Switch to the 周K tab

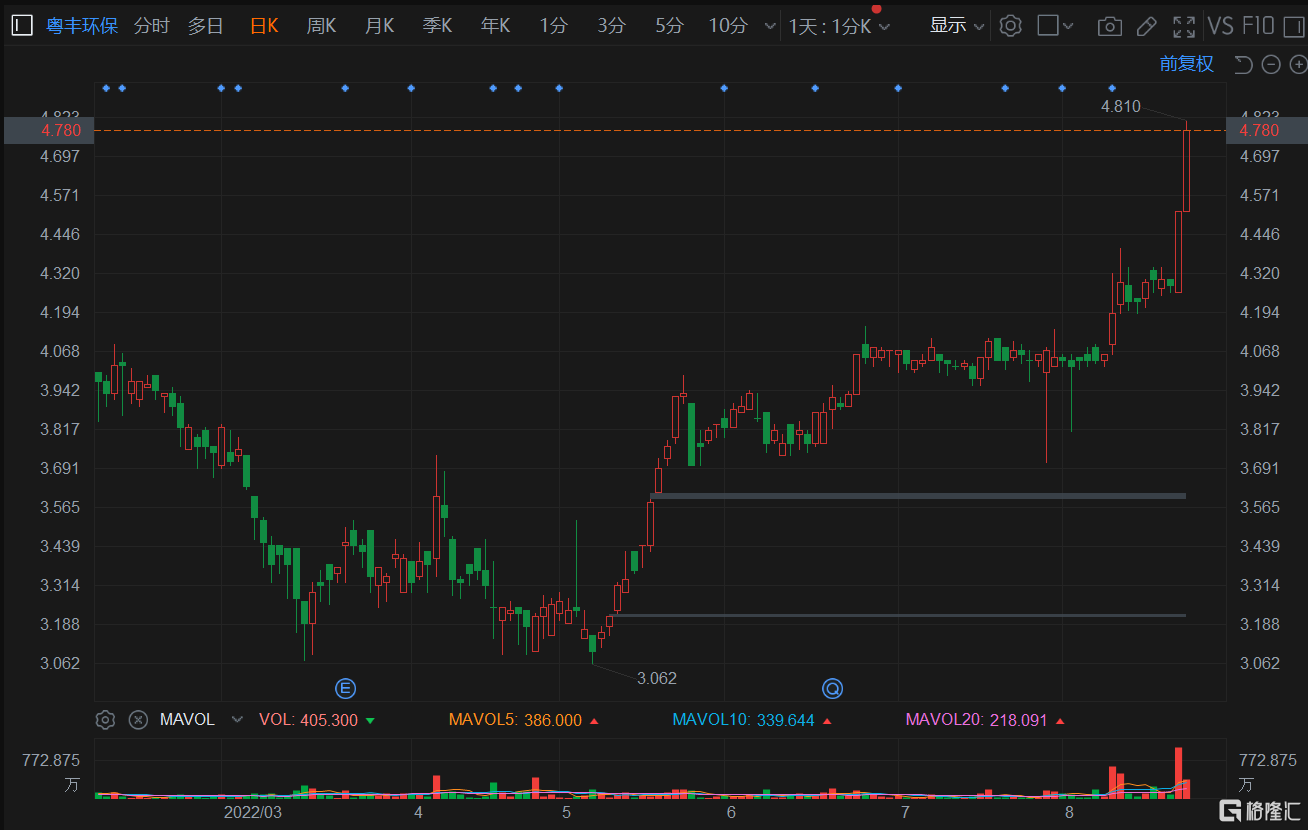321,26
